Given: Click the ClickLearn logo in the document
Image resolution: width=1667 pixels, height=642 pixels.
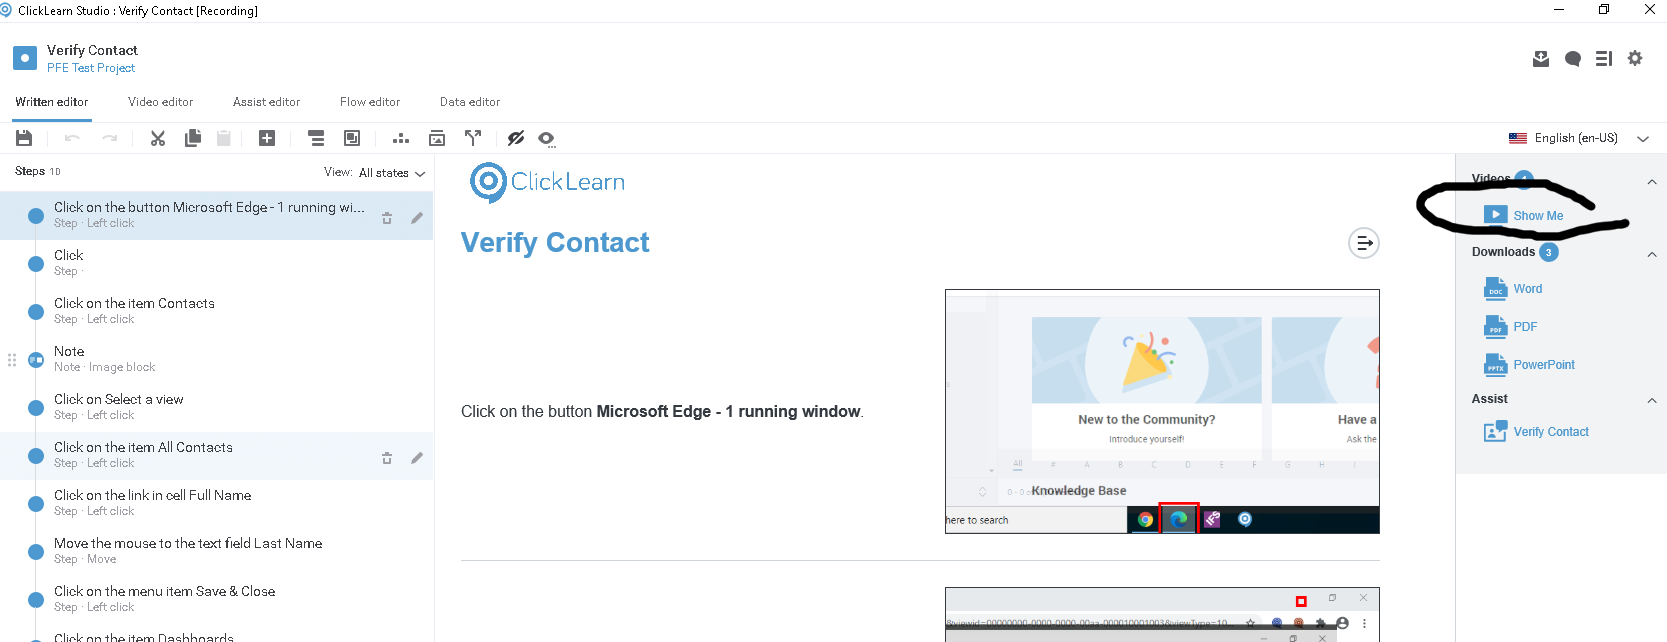Looking at the screenshot, I should click(x=548, y=182).
